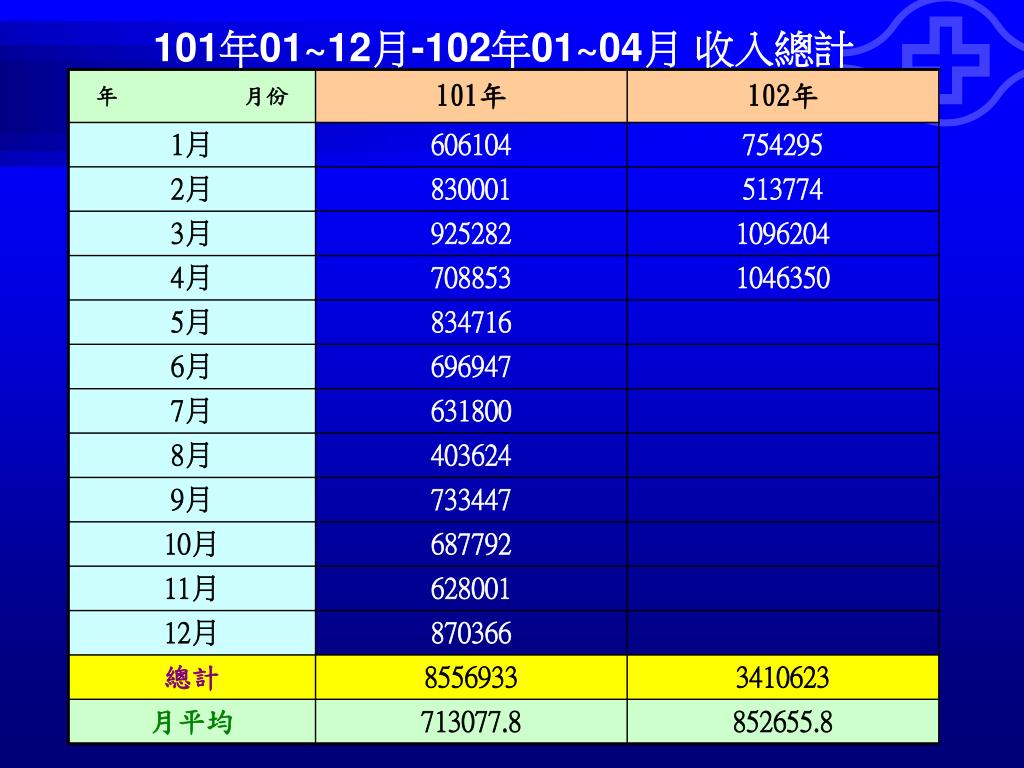Viewport: 1024px width, 768px height.
Task: Select the value 628001
Action: point(471,589)
